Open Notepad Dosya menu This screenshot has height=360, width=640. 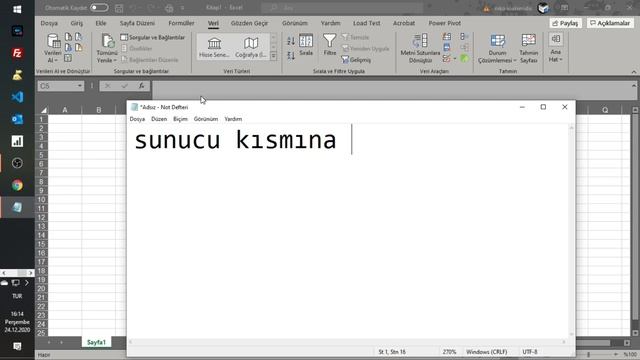[x=137, y=119]
